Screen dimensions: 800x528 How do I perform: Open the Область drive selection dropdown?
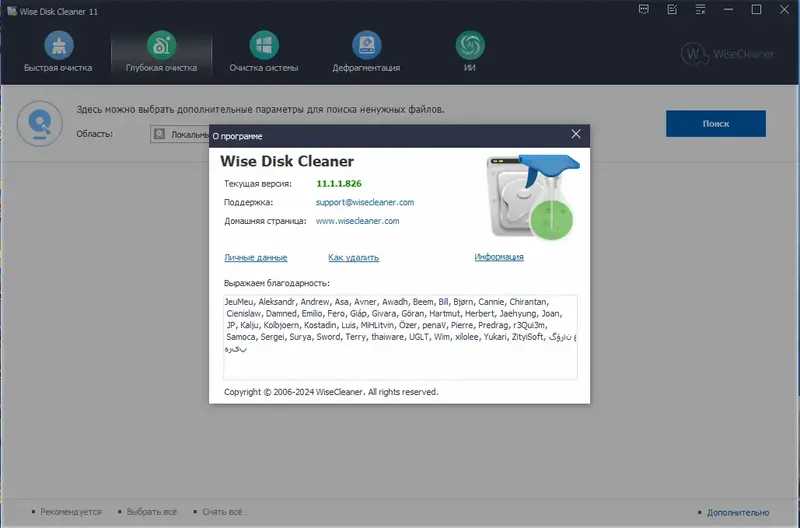180,134
